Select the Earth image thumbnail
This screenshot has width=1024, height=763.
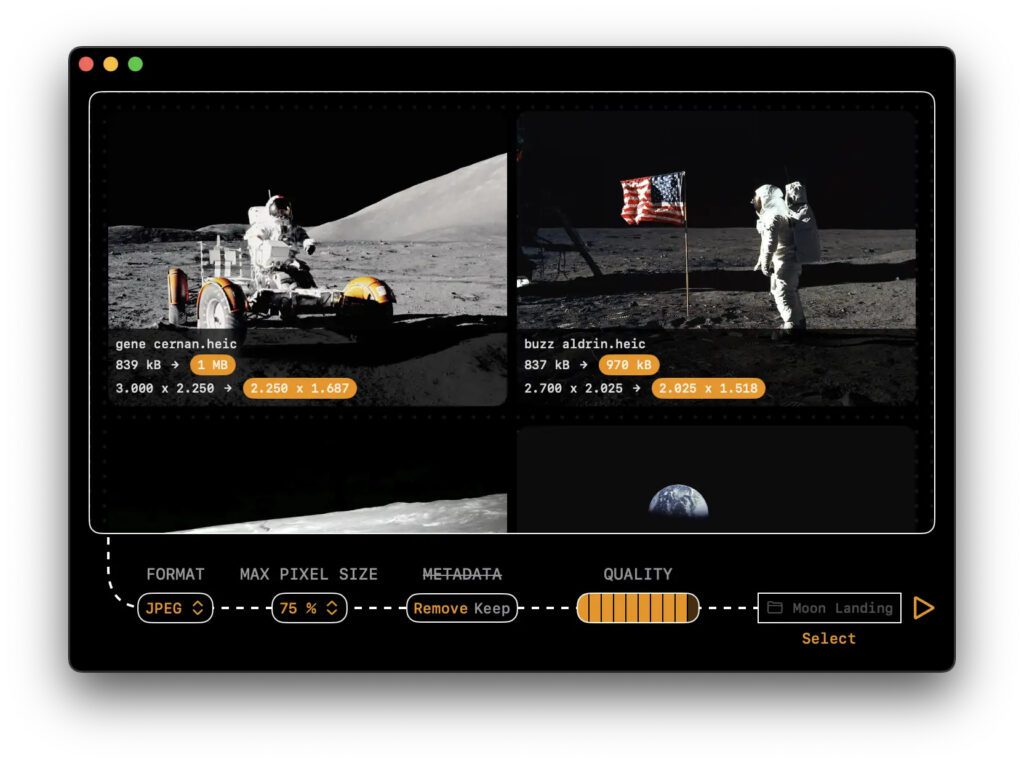(x=716, y=480)
